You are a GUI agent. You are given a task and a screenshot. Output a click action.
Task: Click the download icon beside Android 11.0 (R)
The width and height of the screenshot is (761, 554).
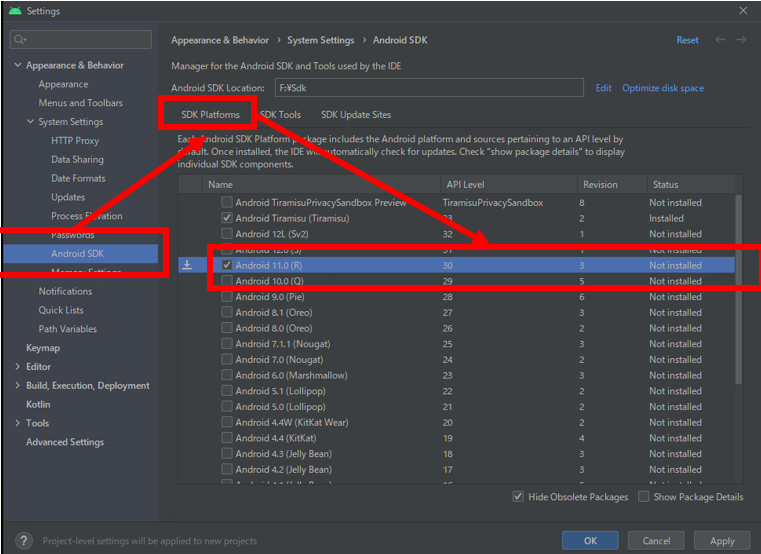tap(187, 265)
